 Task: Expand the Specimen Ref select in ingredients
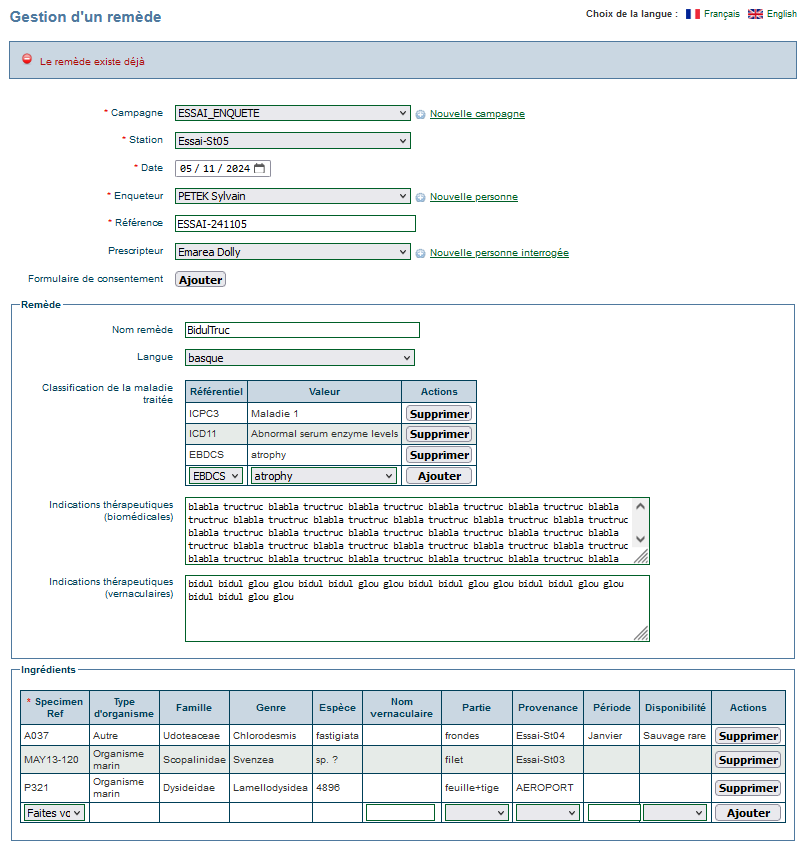click(x=54, y=813)
